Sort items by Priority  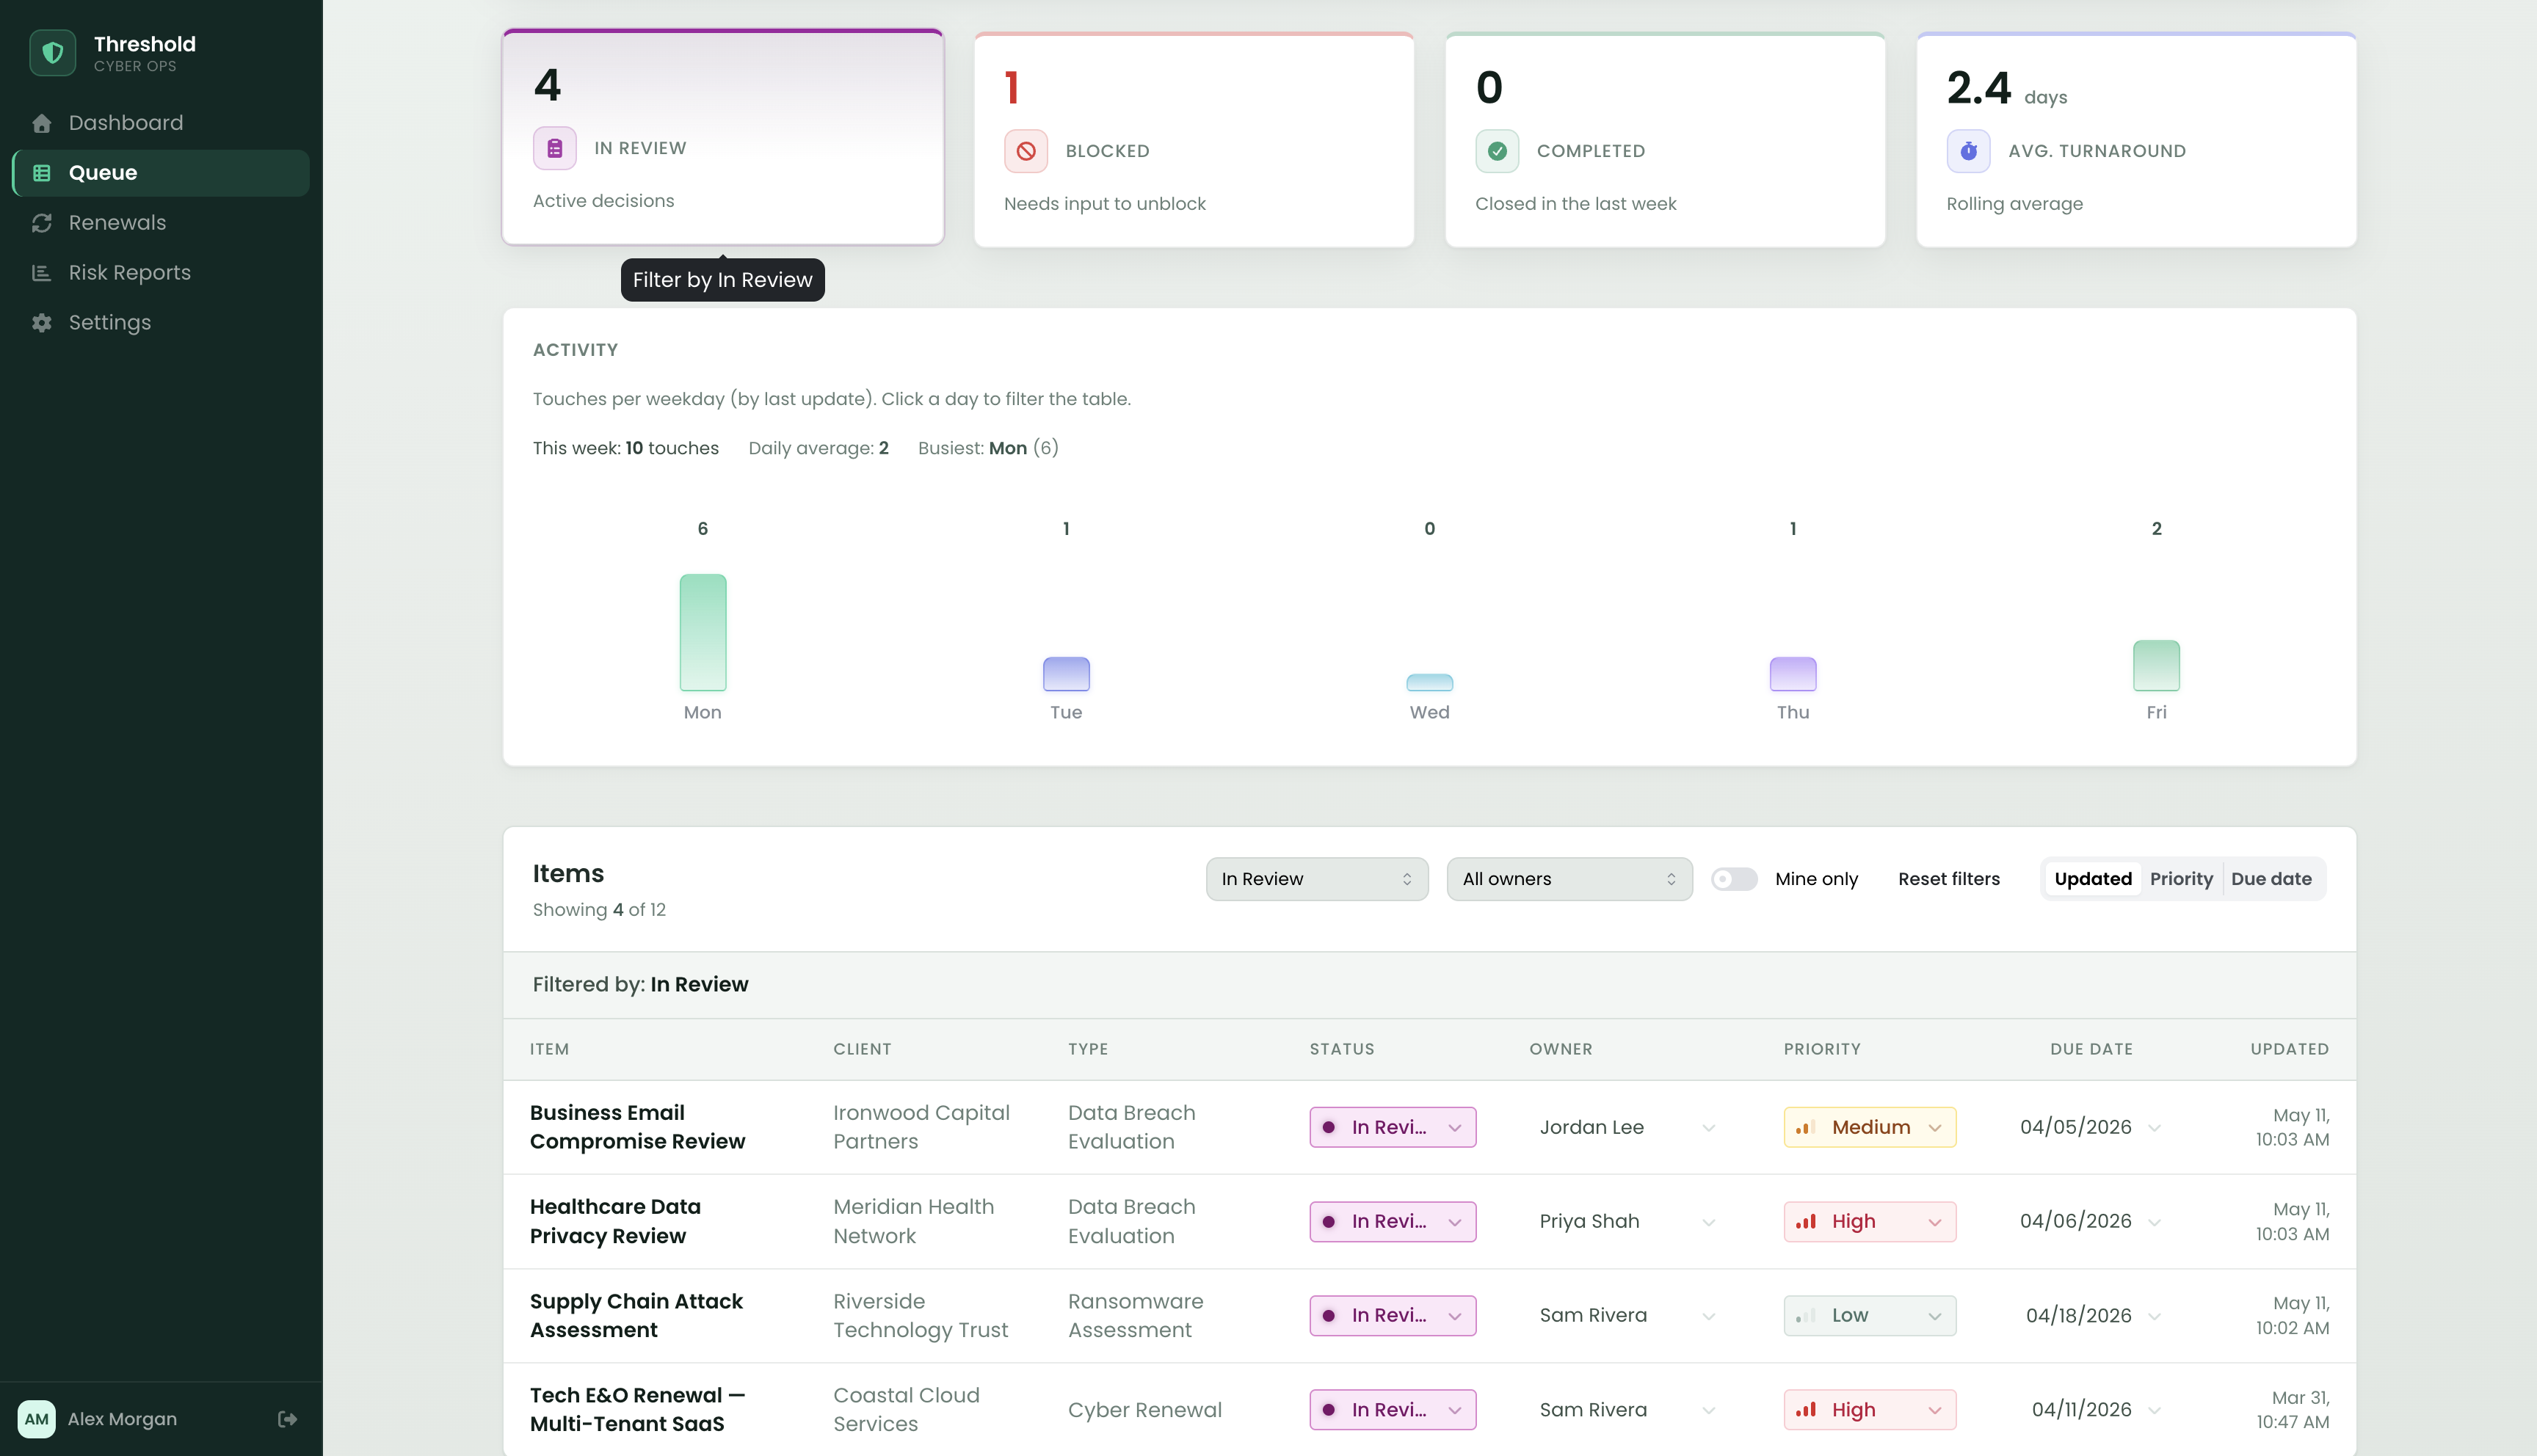[x=2181, y=879]
